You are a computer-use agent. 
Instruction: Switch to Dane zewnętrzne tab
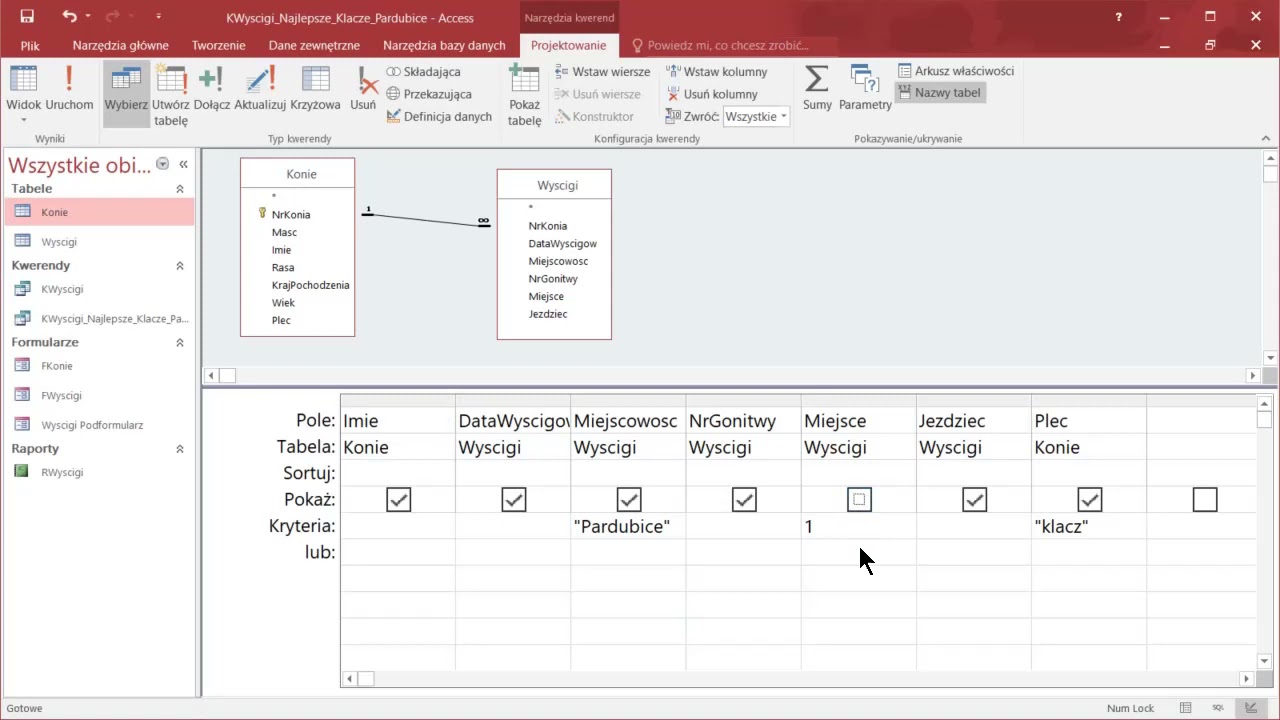(314, 45)
